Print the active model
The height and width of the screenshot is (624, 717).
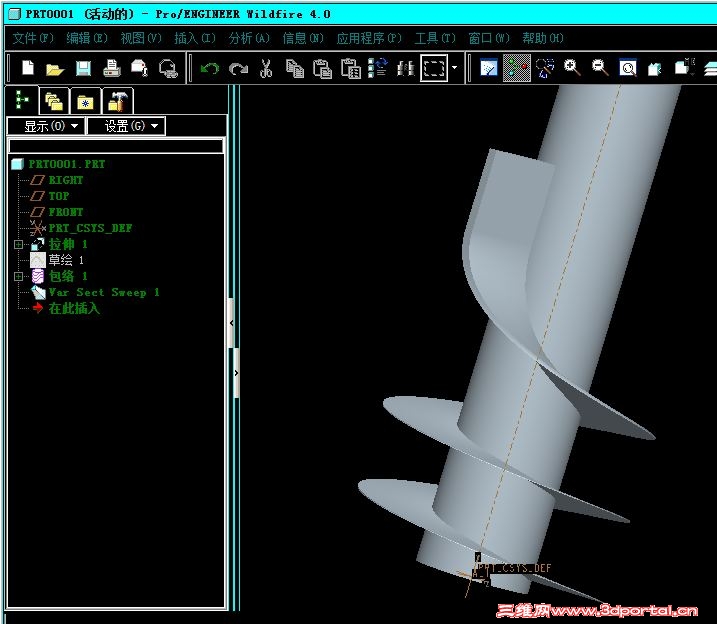coord(112,69)
